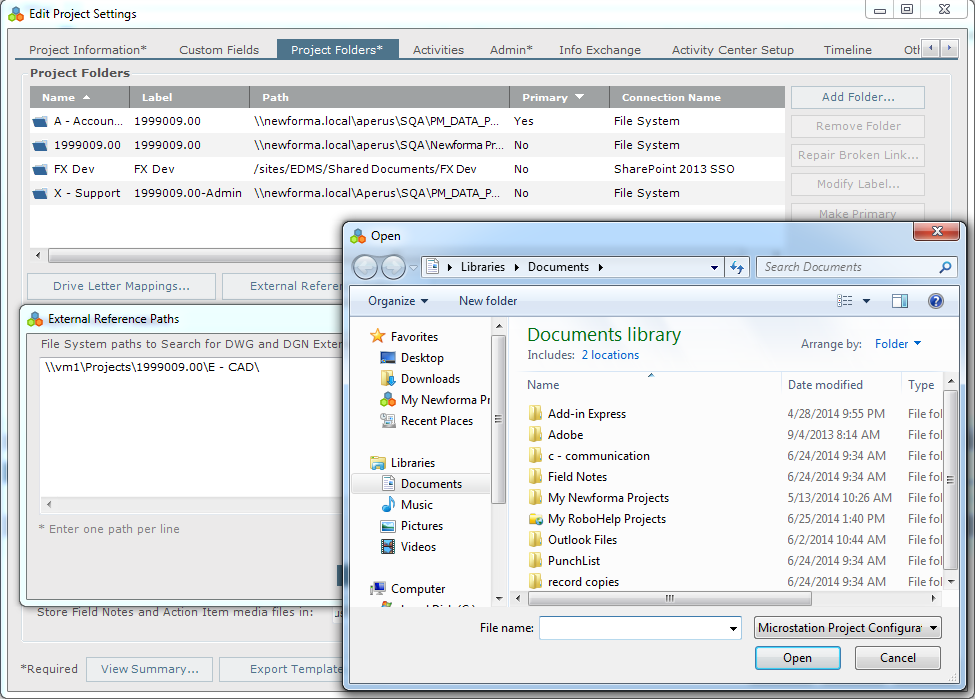Click the folder icon for FX Dev row
Viewport: 975px width, 699px height.
(40, 169)
